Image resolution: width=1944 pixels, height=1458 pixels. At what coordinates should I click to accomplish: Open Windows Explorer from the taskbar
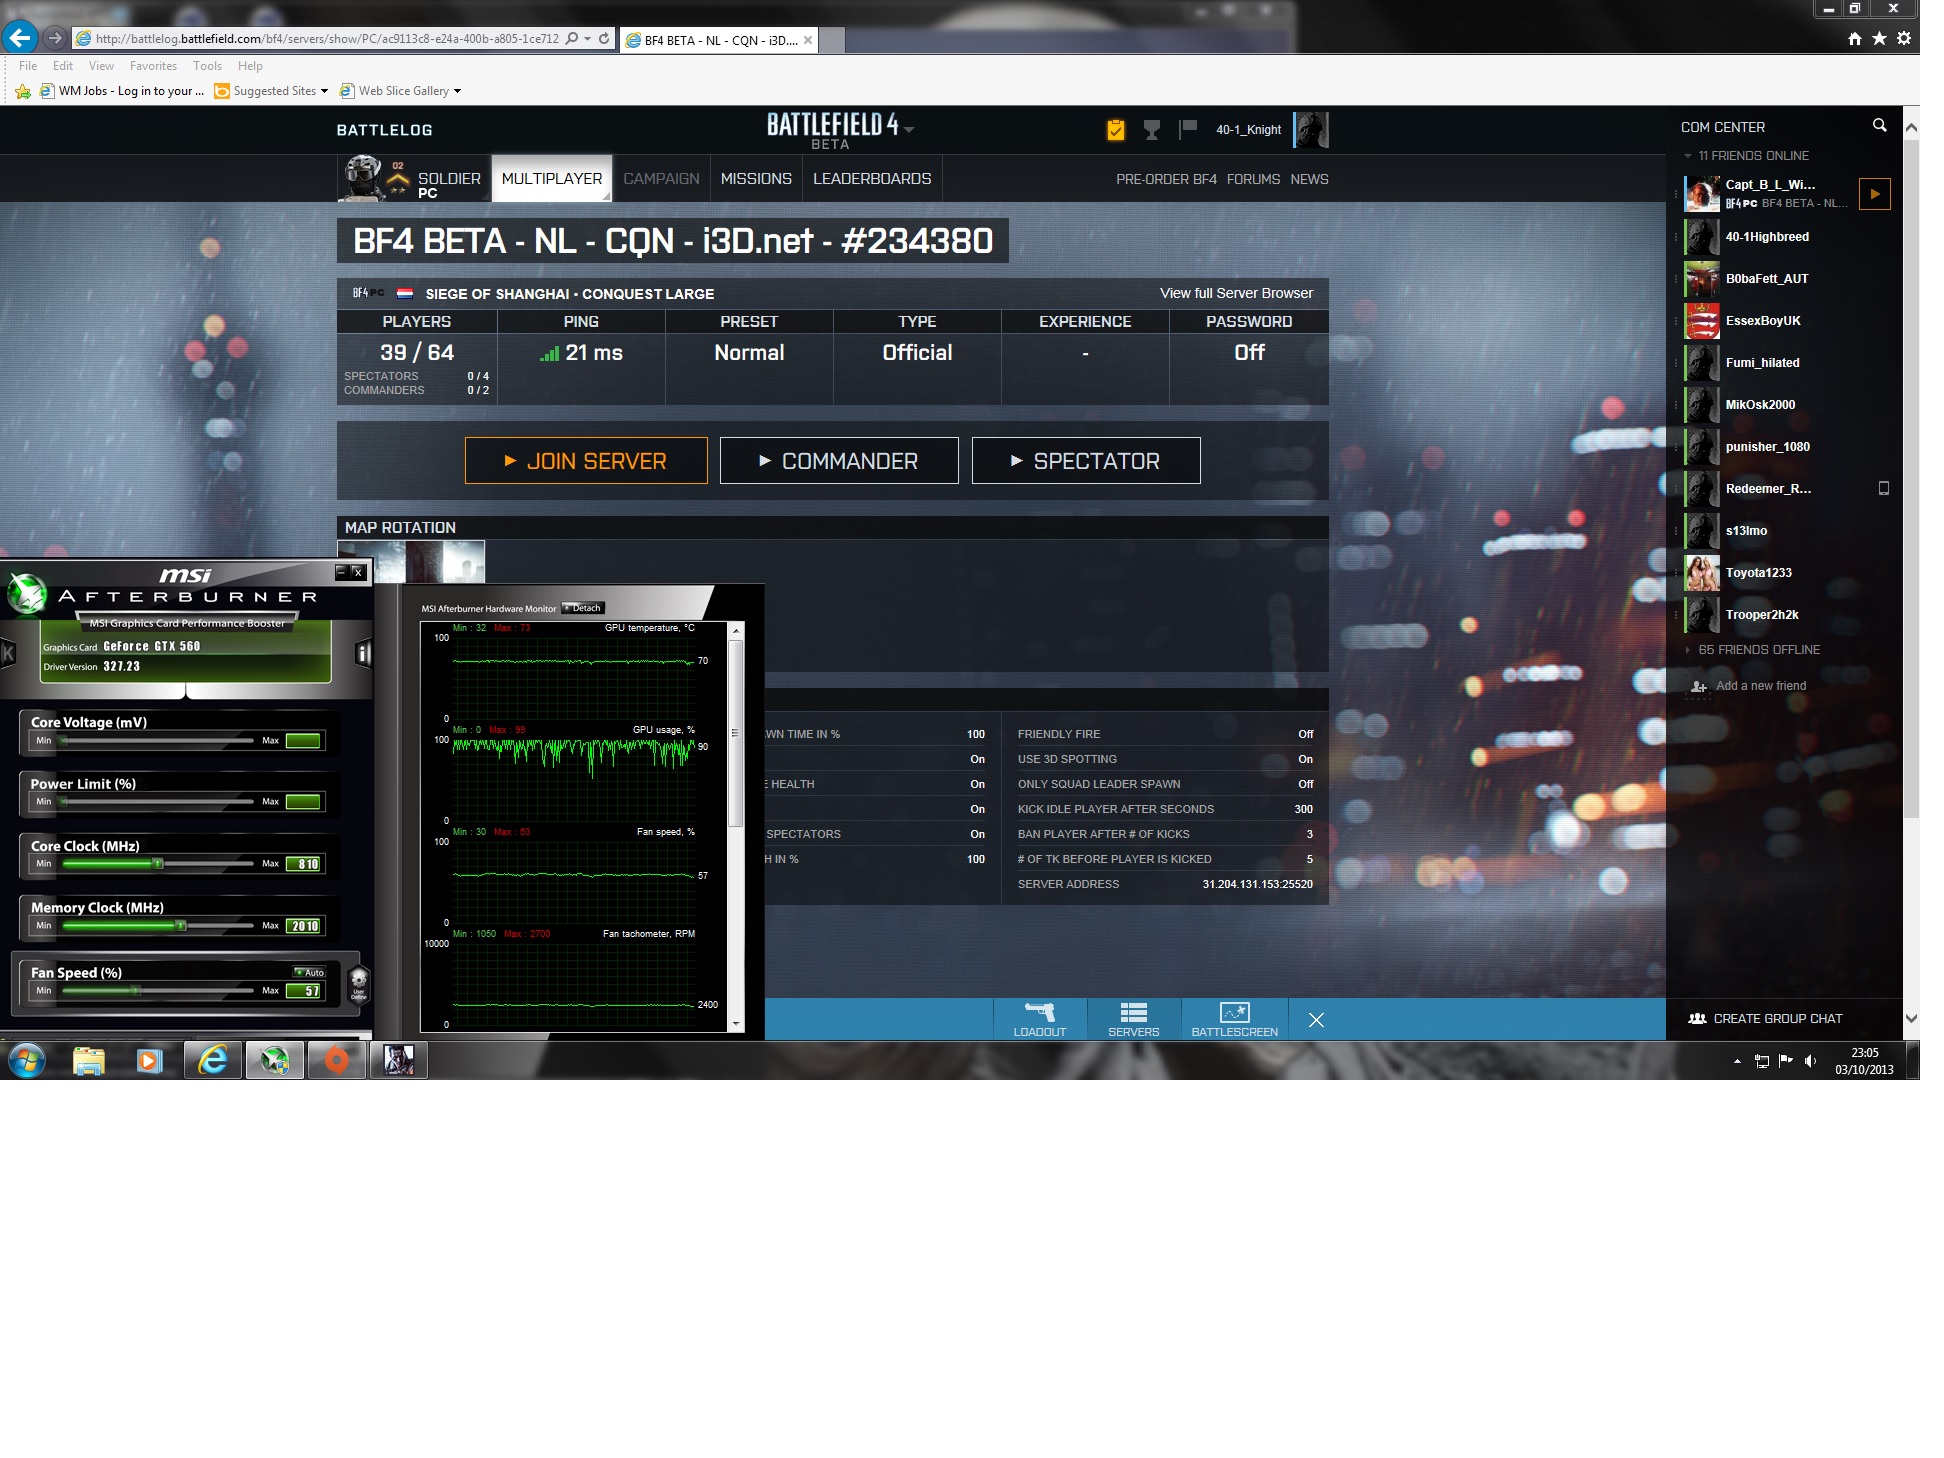click(89, 1060)
